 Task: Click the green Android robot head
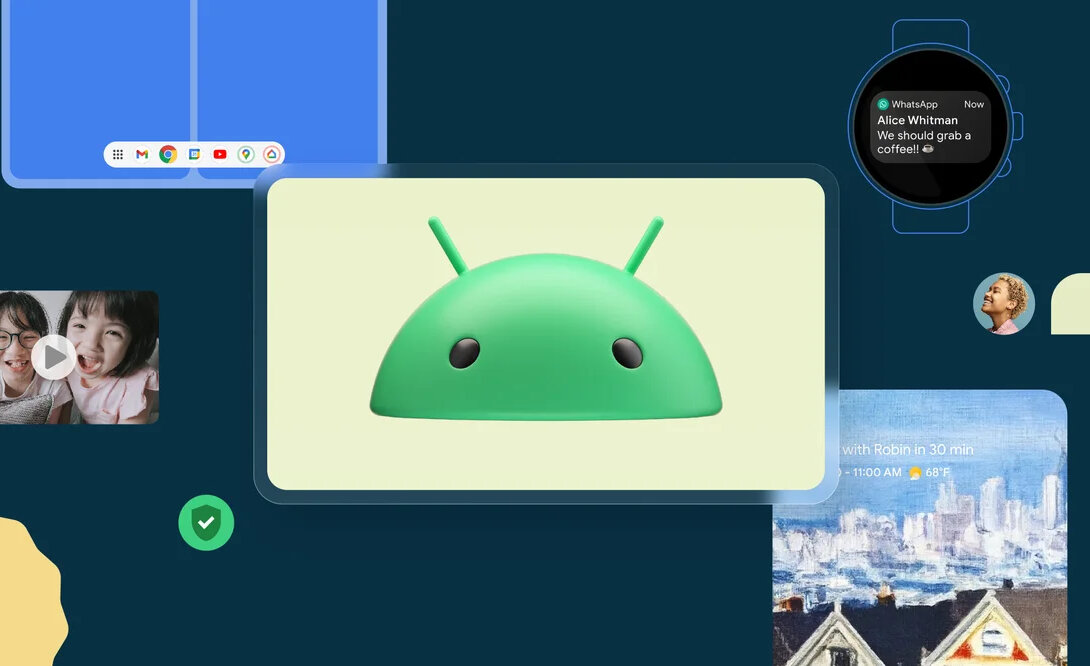[x=546, y=320]
